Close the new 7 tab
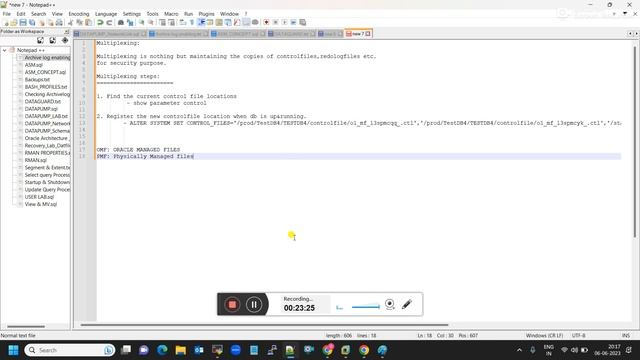Viewport: 640px width, 360px height. (368, 33)
